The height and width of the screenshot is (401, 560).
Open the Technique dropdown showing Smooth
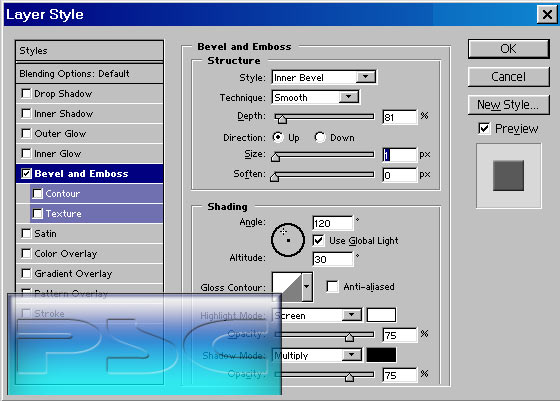pyautogui.click(x=316, y=97)
